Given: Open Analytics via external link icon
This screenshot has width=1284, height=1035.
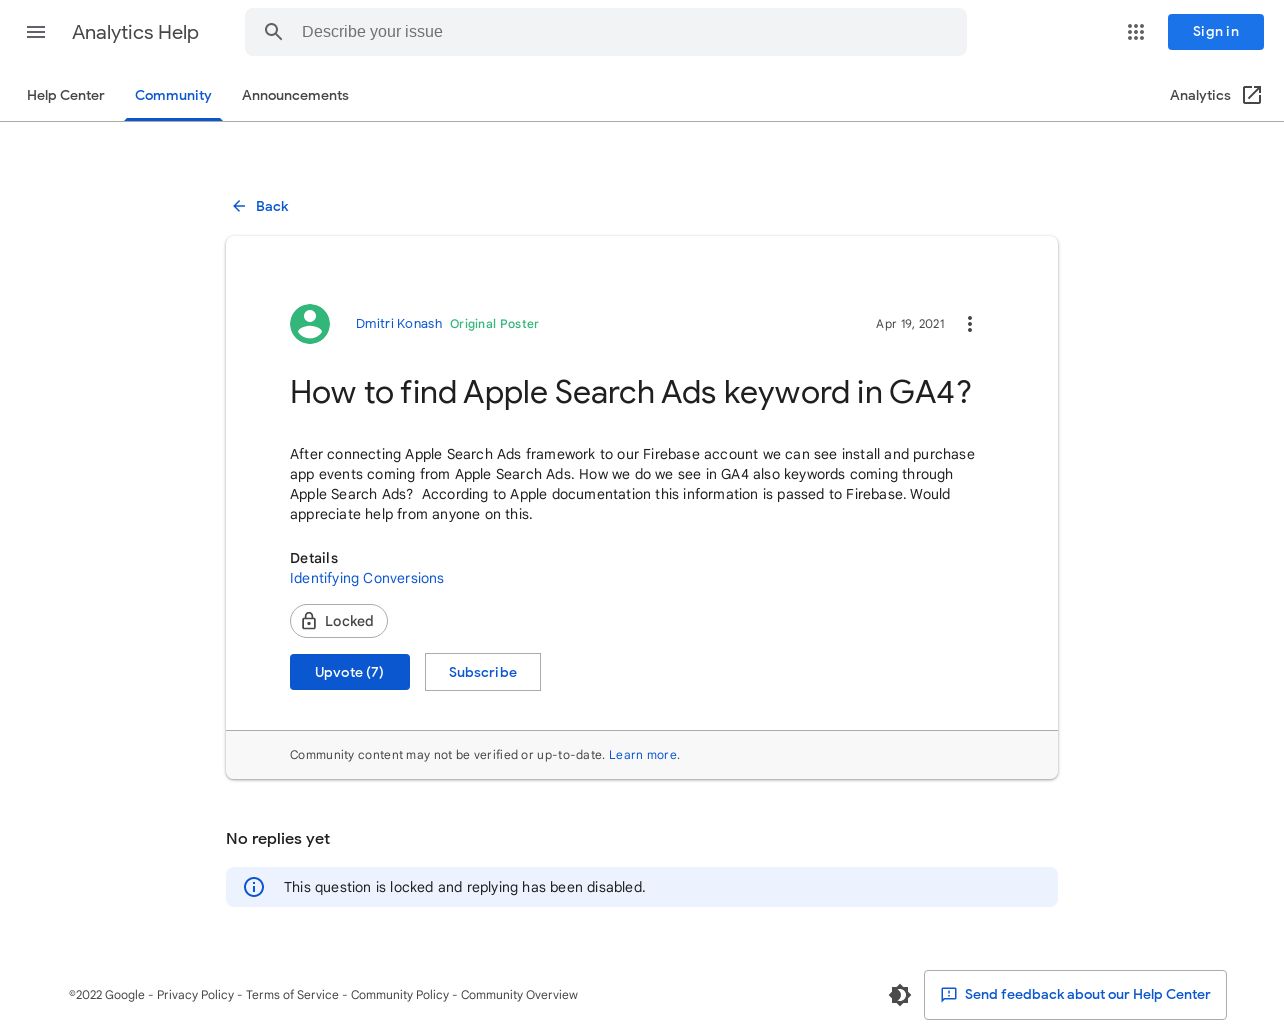Looking at the screenshot, I should pyautogui.click(x=1252, y=95).
